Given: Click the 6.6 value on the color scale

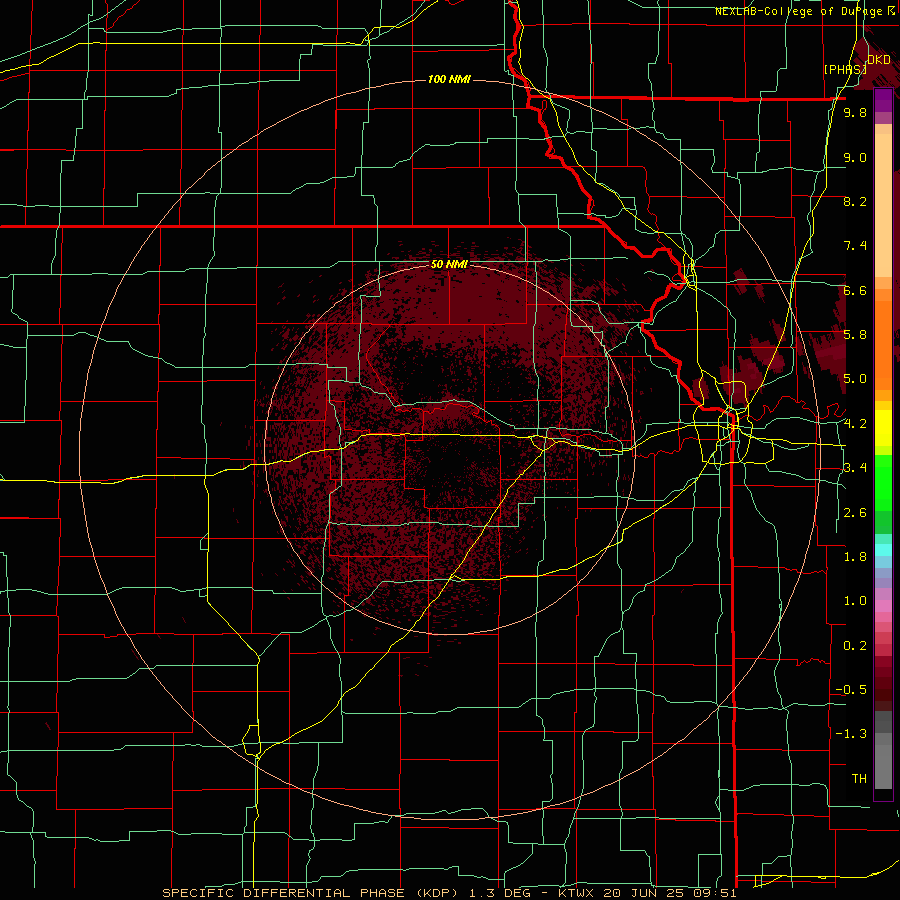Looking at the screenshot, I should point(855,290).
